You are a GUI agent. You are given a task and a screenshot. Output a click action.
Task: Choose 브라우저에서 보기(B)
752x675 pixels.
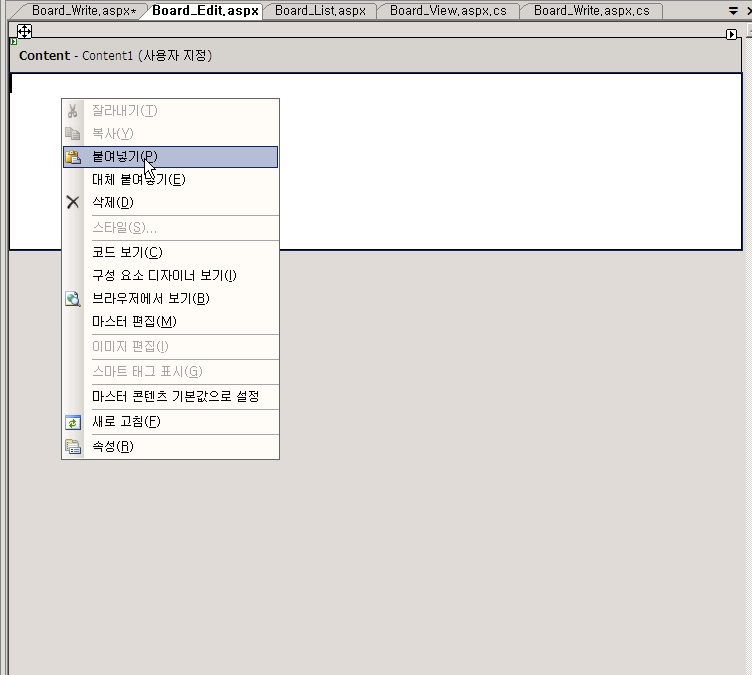[x=170, y=298]
